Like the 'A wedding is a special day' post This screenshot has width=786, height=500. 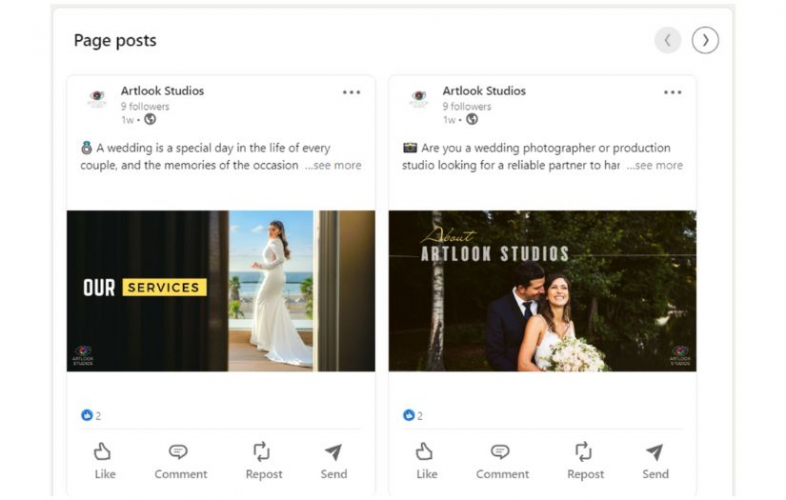pos(104,461)
